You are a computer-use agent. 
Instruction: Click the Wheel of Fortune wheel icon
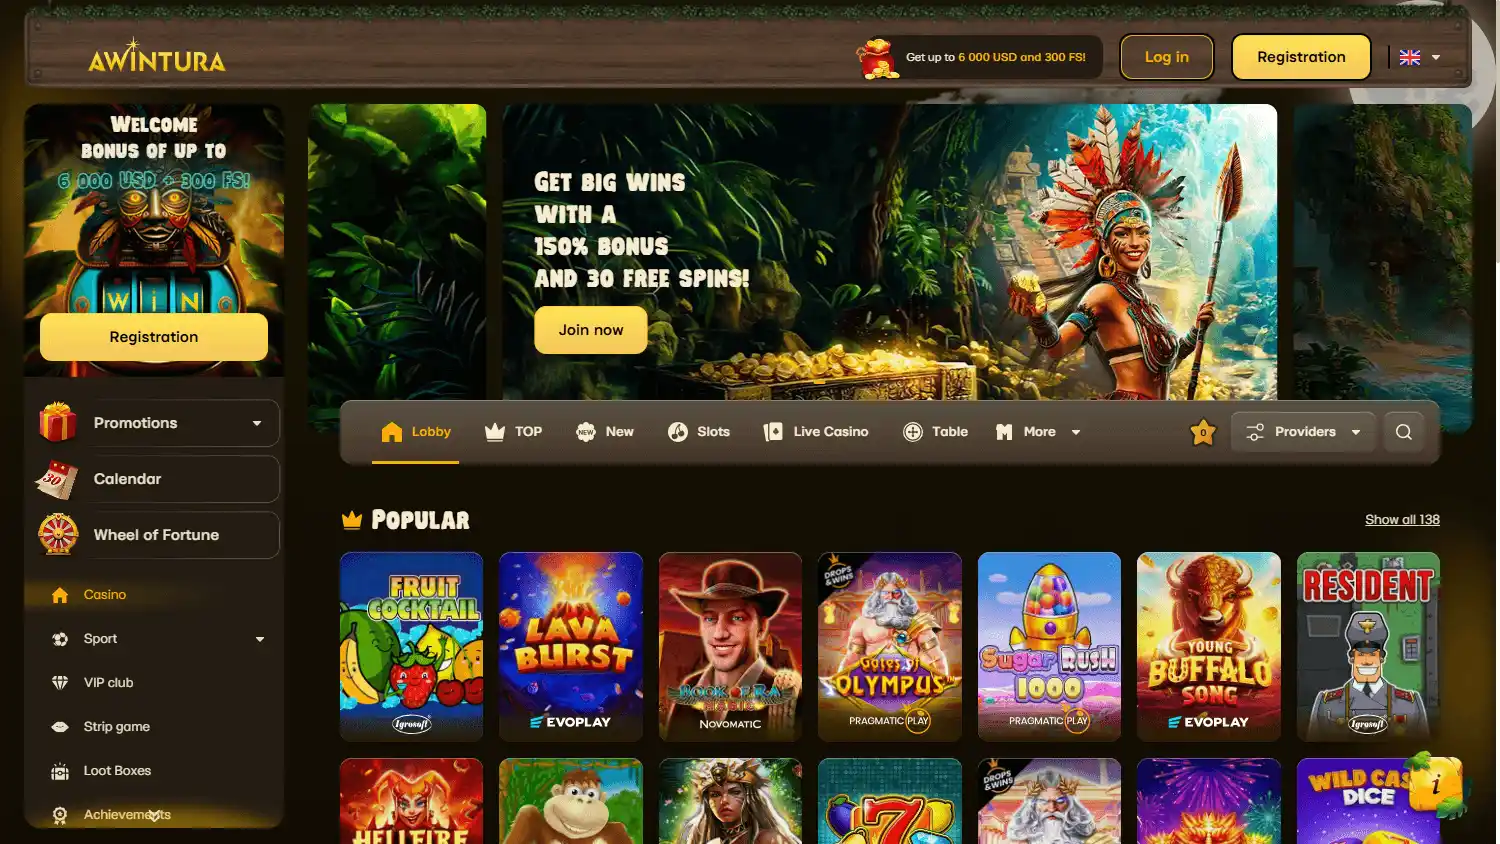click(58, 534)
